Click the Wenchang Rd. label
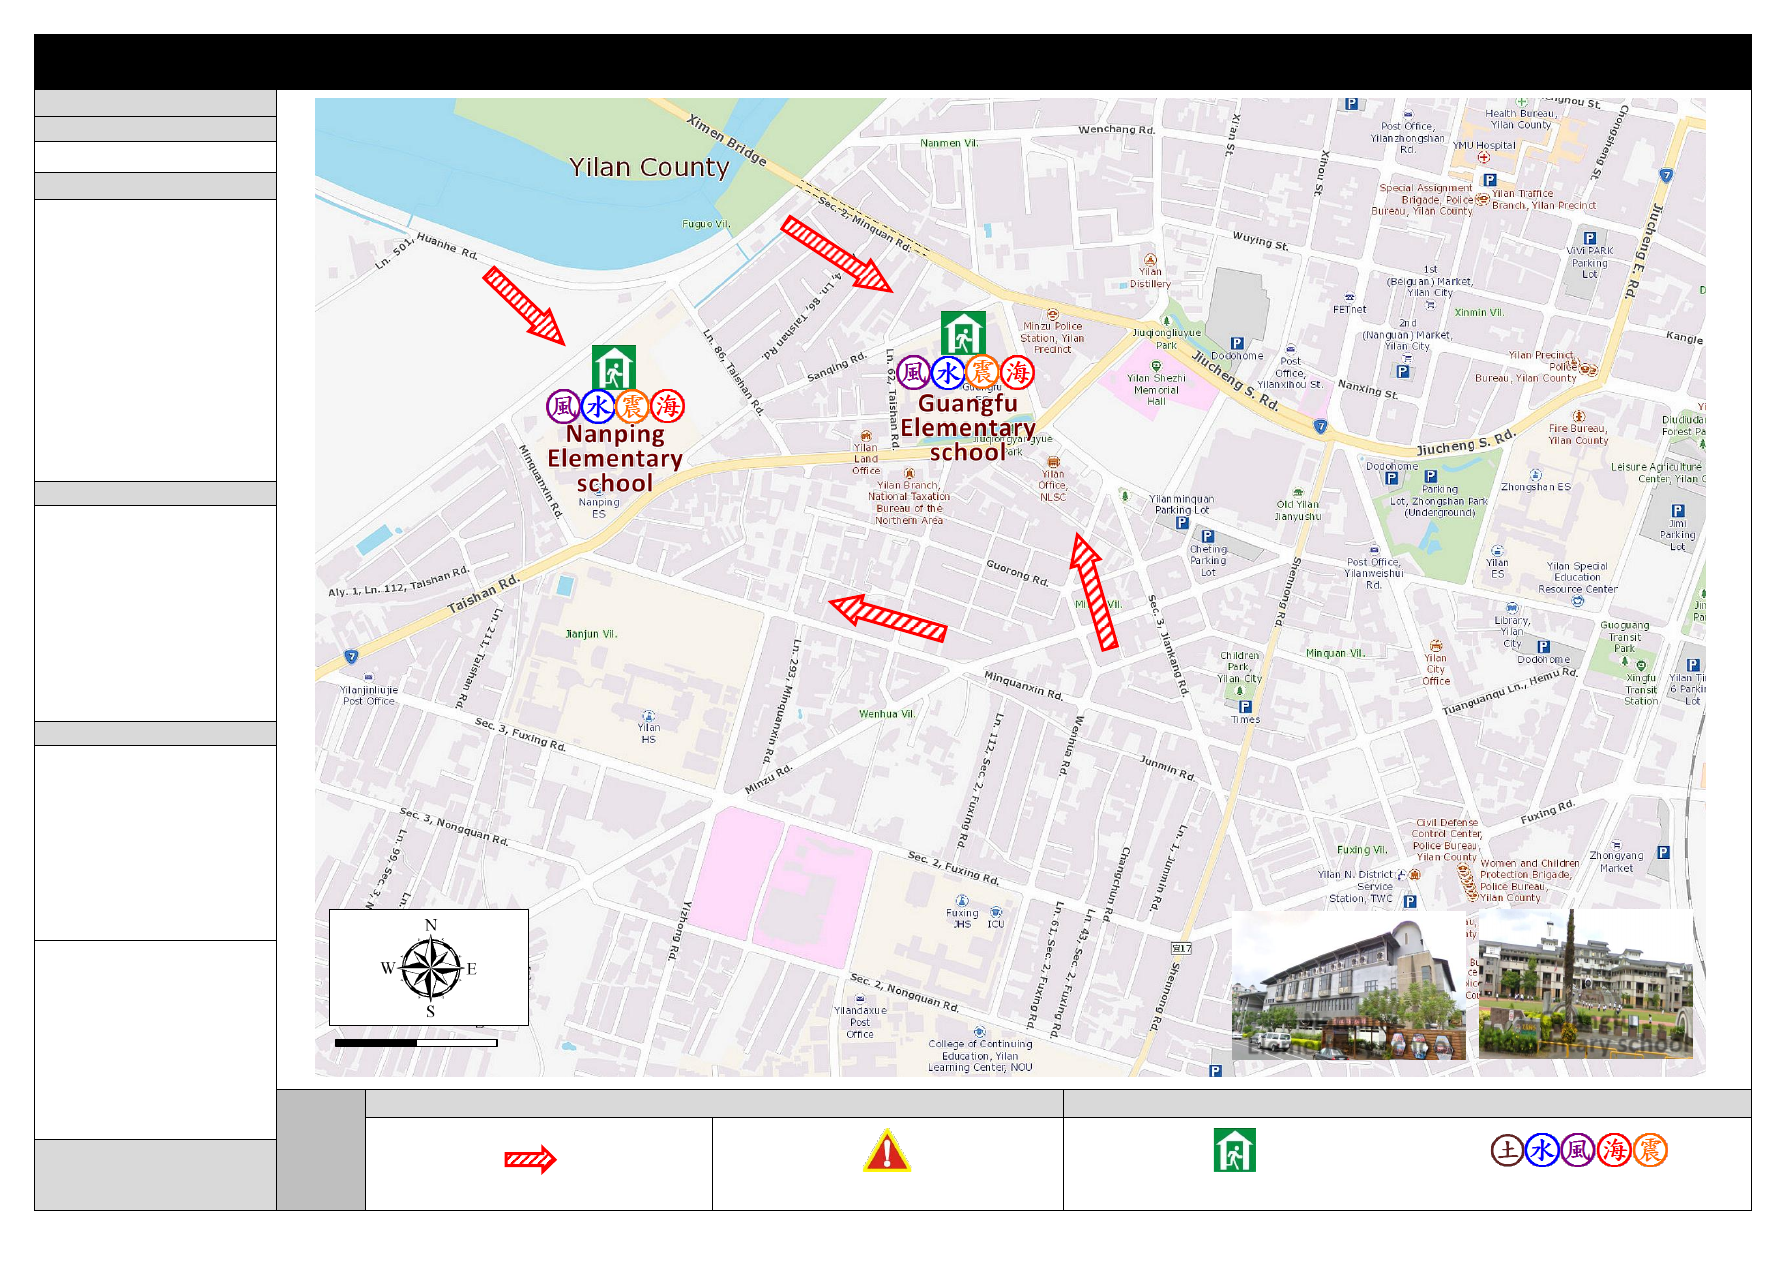Viewport: 1786px width, 1263px height. [x=1116, y=130]
